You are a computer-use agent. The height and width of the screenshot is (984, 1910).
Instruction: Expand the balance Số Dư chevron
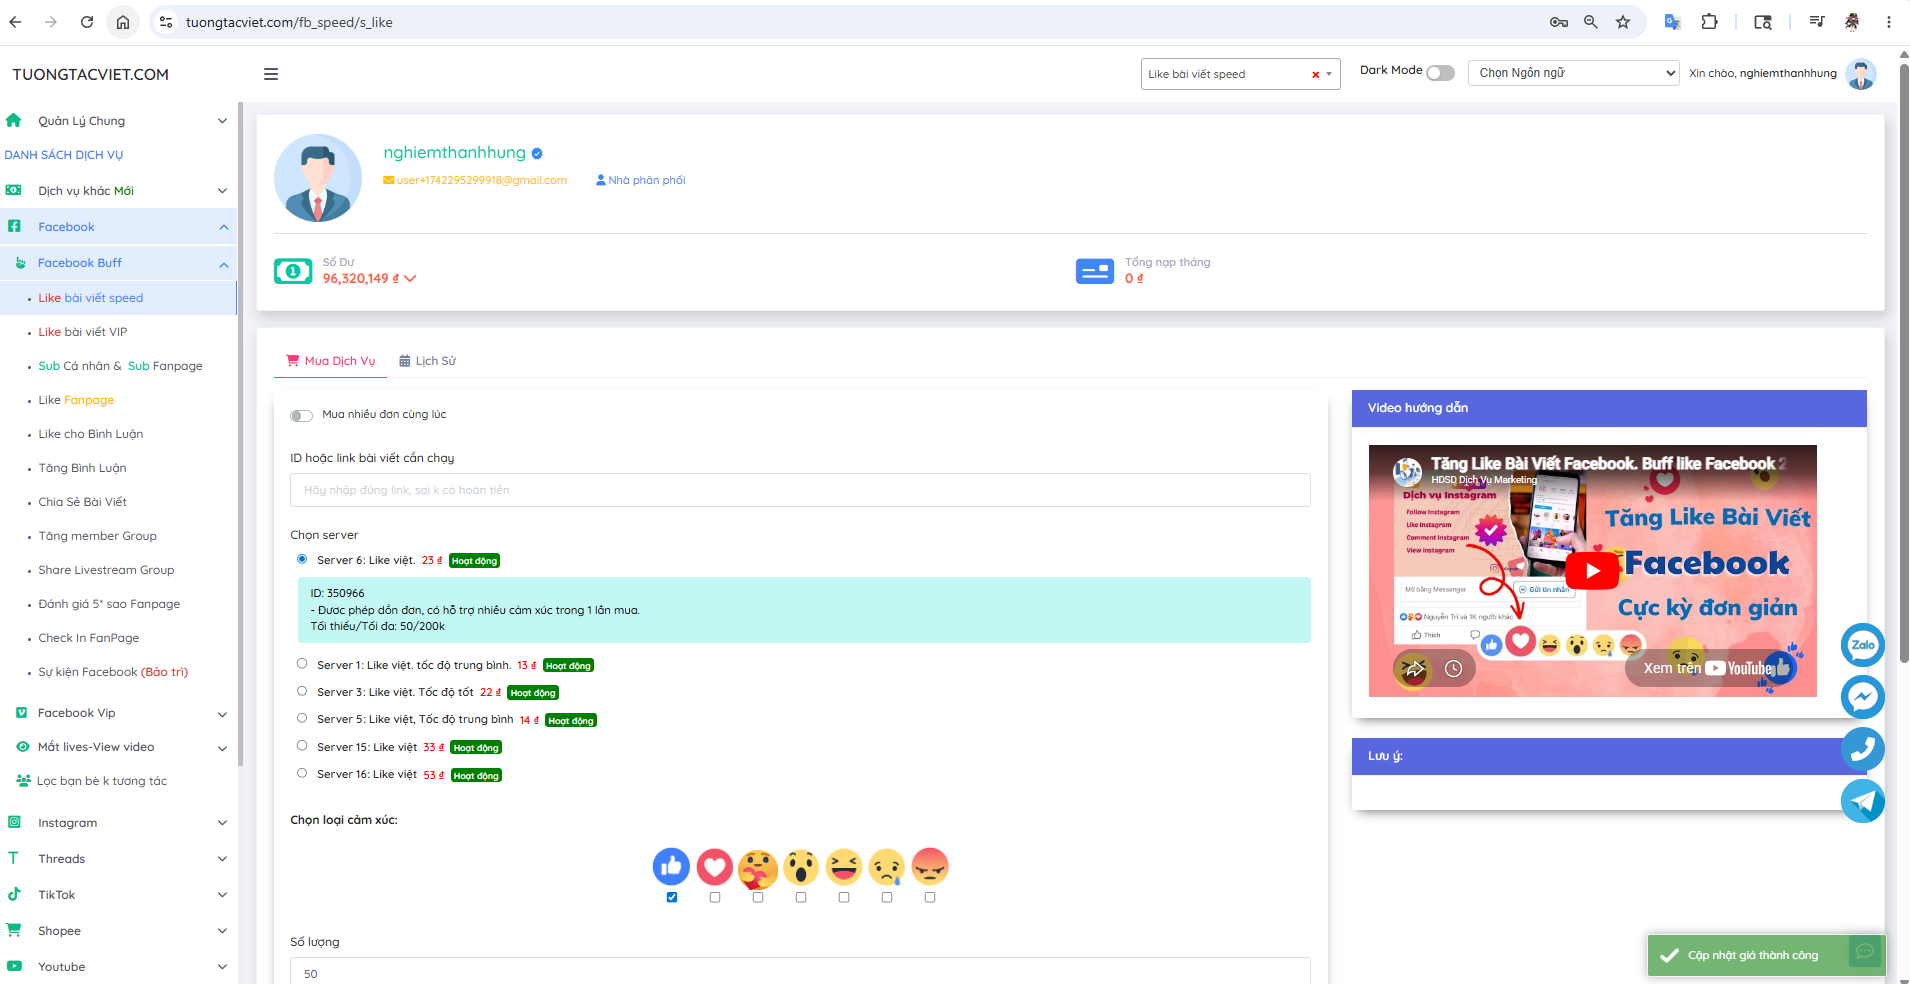click(x=410, y=279)
